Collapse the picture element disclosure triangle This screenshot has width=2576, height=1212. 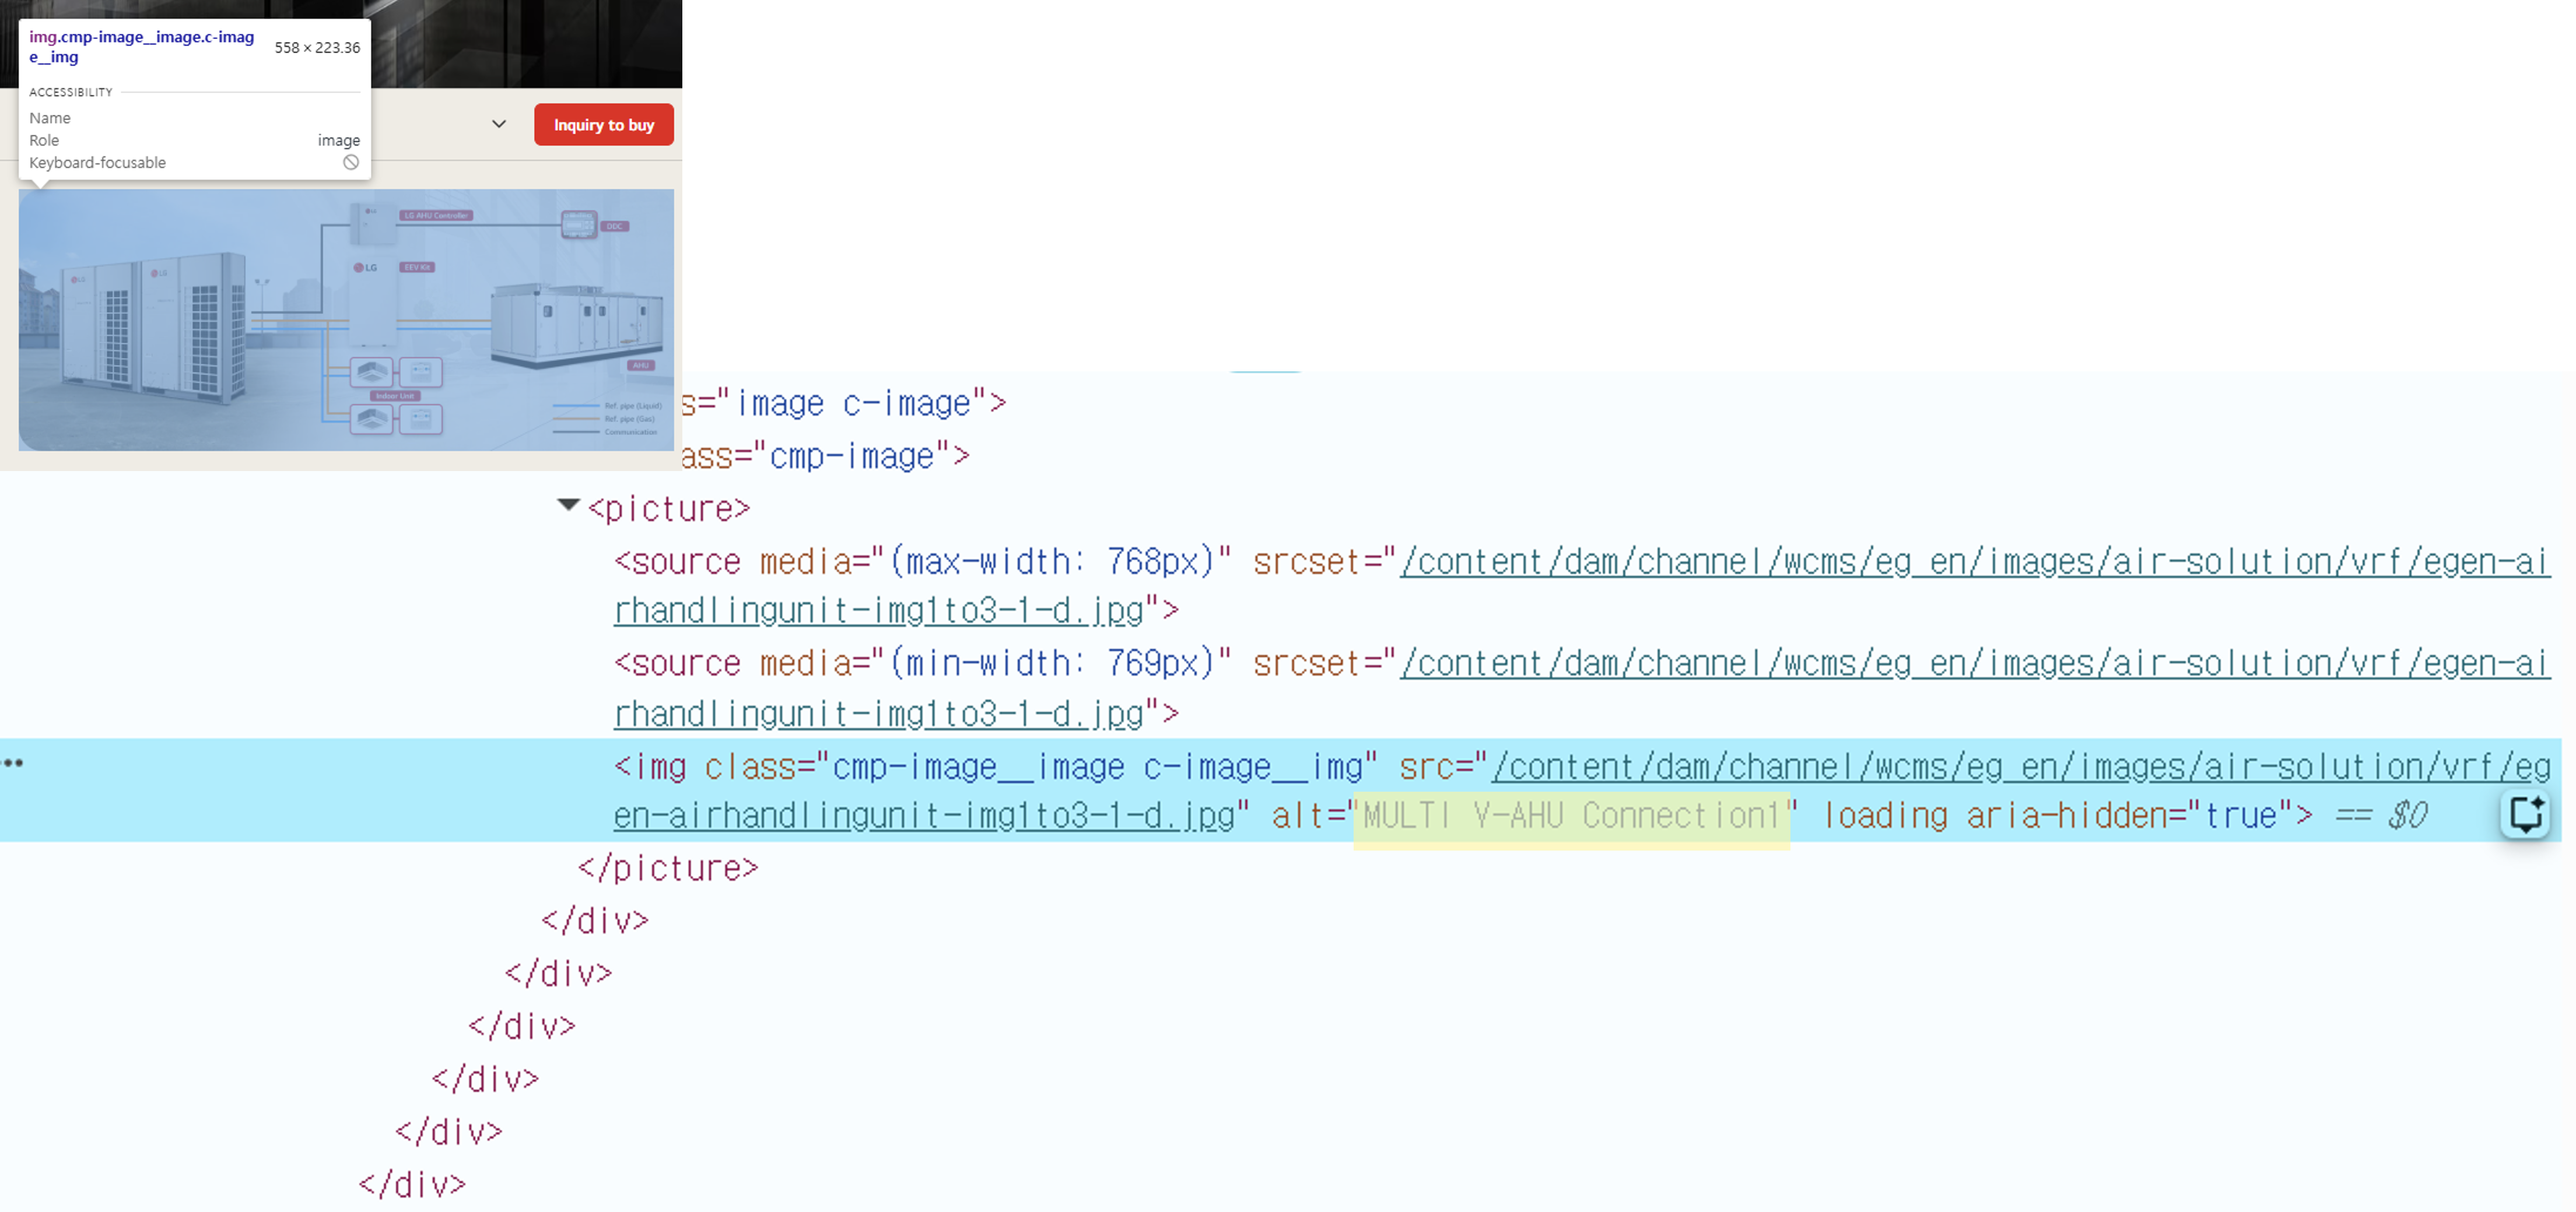(x=568, y=505)
